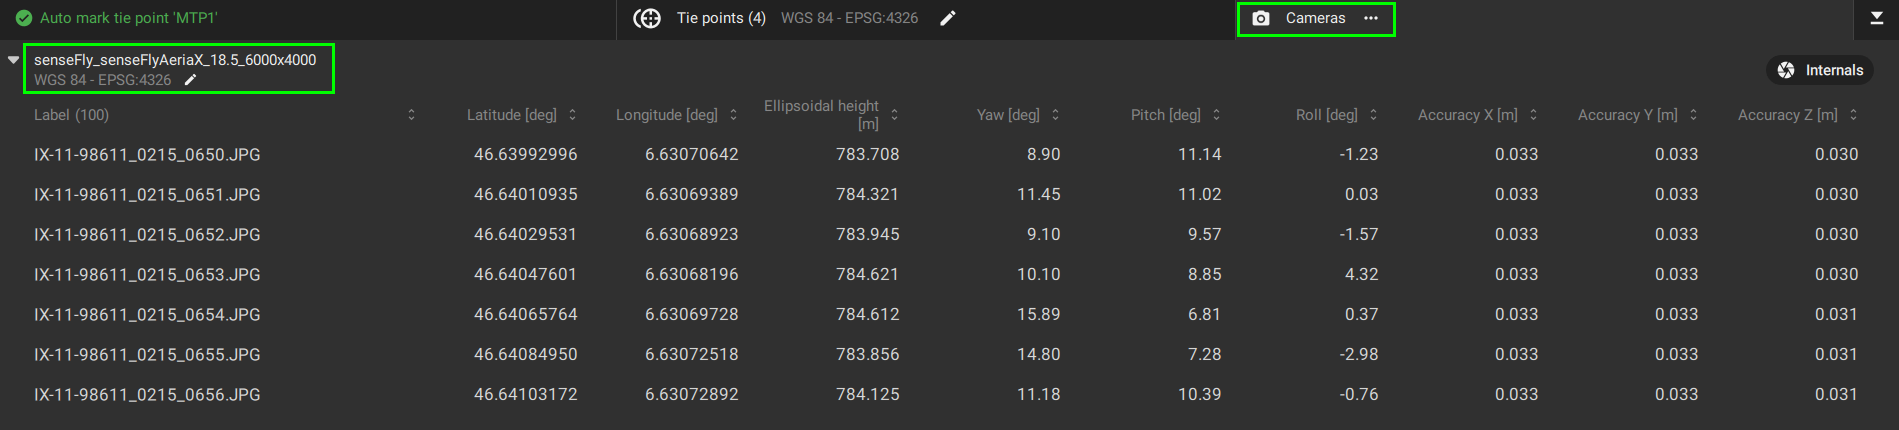
Task: Switch to the Tie points (4) tab
Action: pyautogui.click(x=720, y=18)
